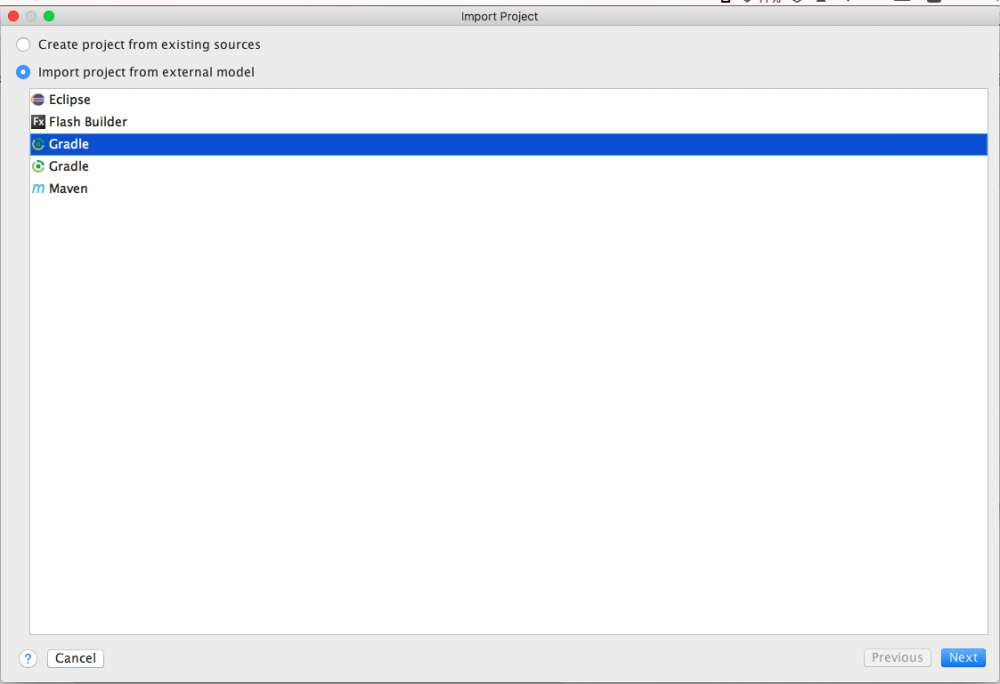
Task: Open help with the question mark button
Action: [x=28, y=658]
